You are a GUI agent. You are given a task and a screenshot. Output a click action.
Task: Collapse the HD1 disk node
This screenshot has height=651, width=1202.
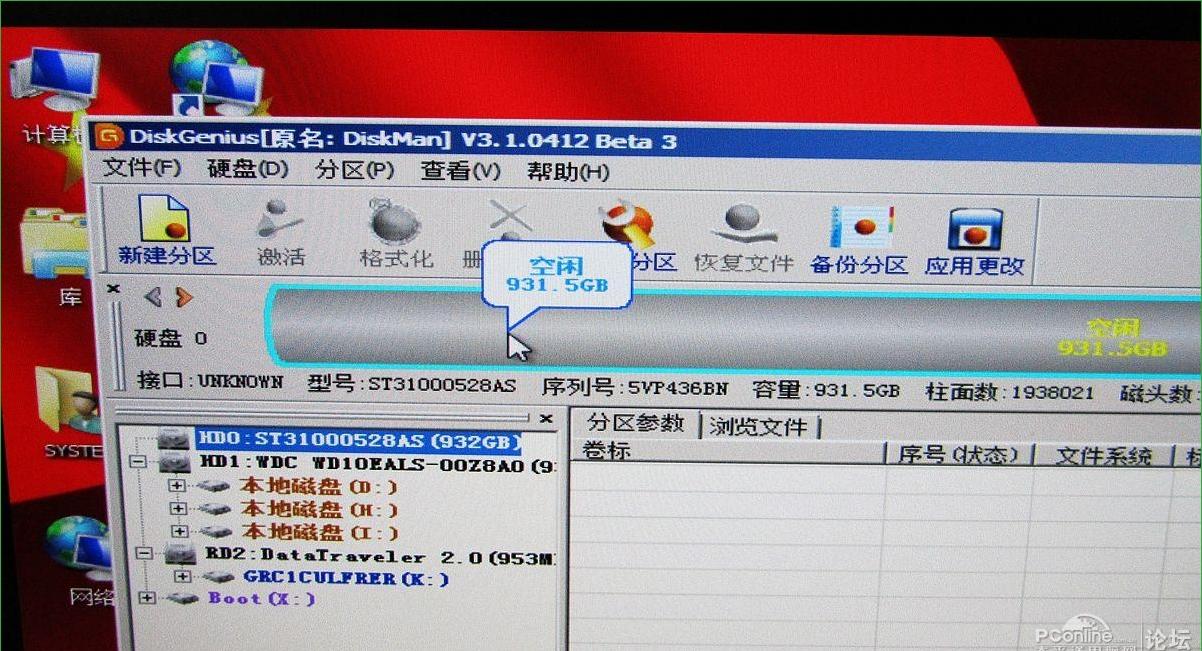tap(138, 463)
